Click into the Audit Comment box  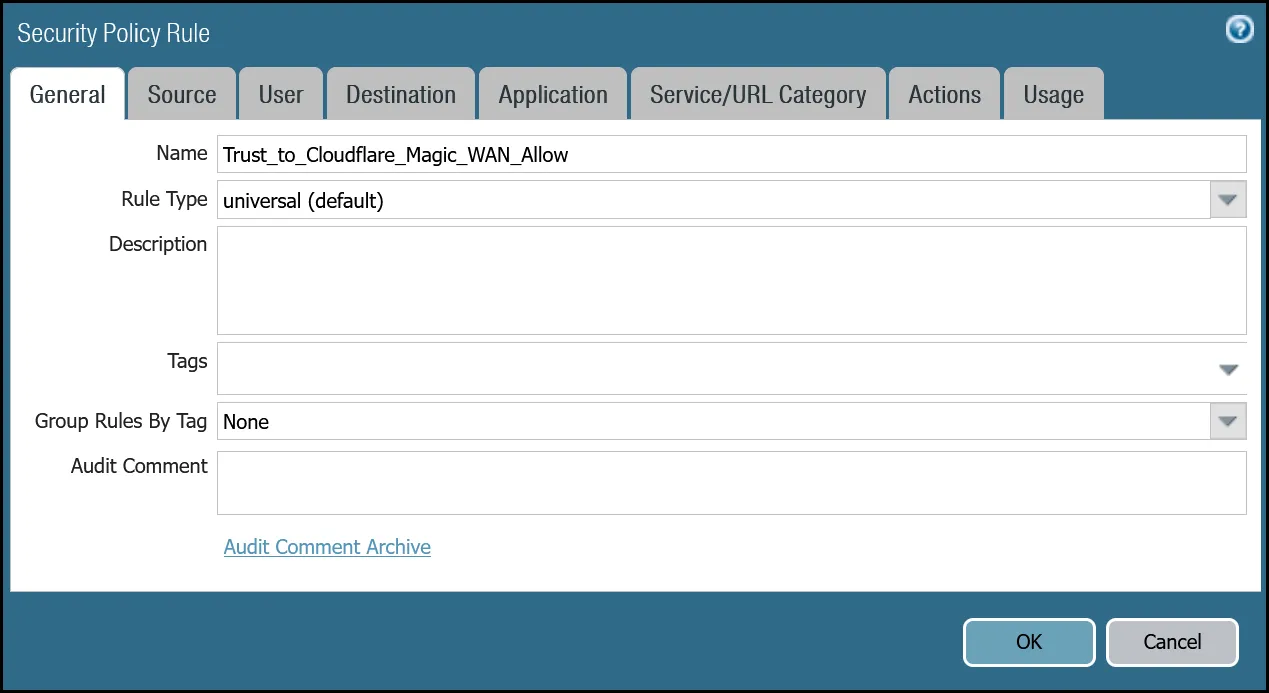(x=730, y=482)
